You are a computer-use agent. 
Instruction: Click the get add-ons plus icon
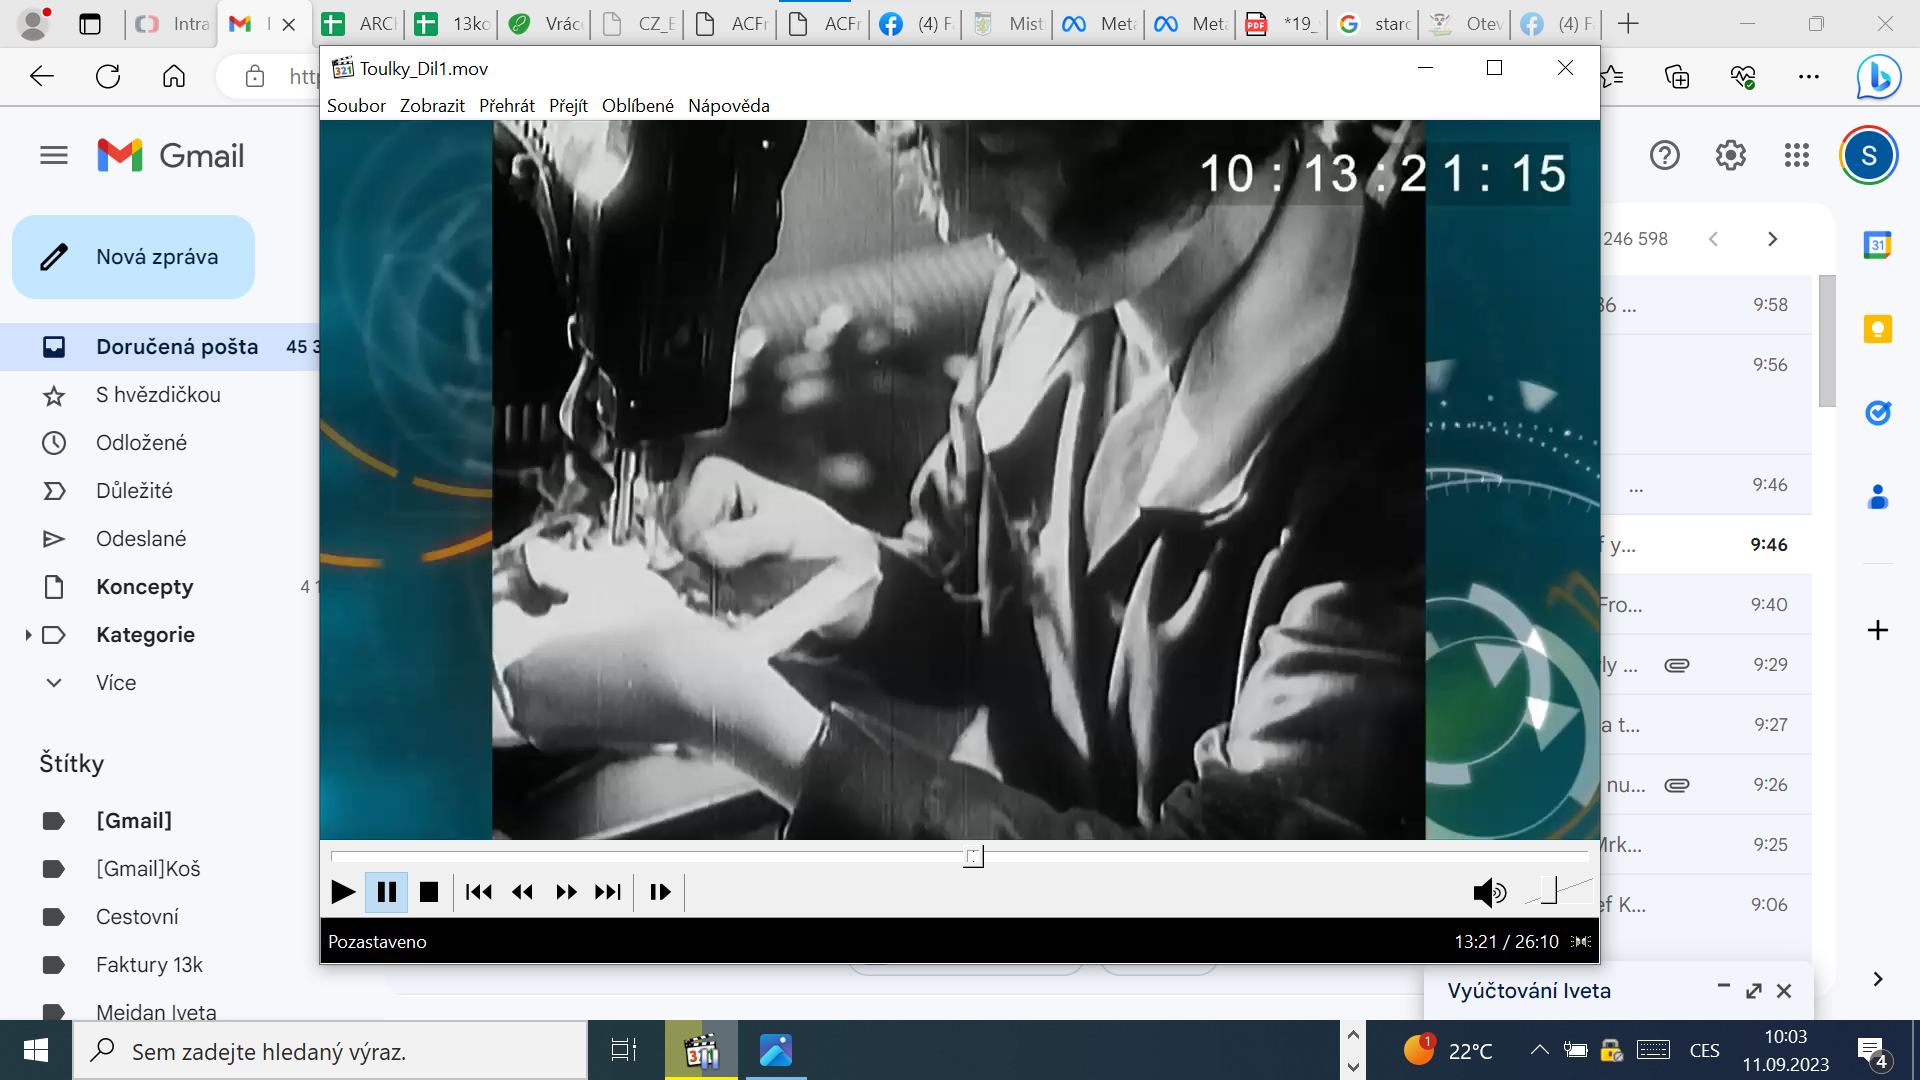pyautogui.click(x=1878, y=630)
